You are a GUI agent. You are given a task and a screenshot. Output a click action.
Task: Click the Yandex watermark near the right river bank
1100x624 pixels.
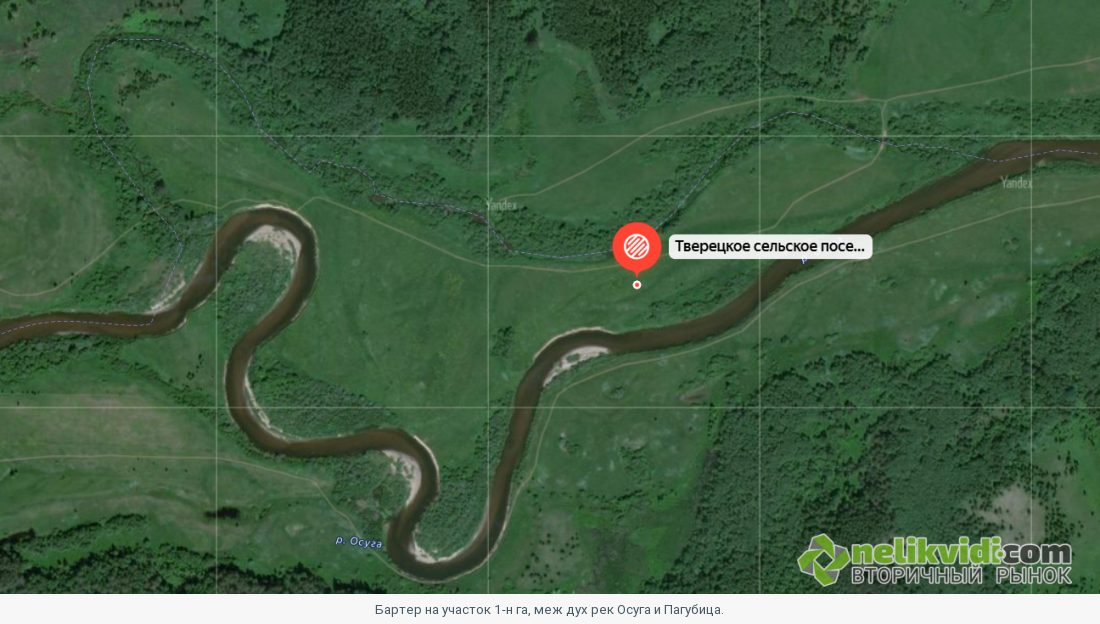[x=1017, y=183]
